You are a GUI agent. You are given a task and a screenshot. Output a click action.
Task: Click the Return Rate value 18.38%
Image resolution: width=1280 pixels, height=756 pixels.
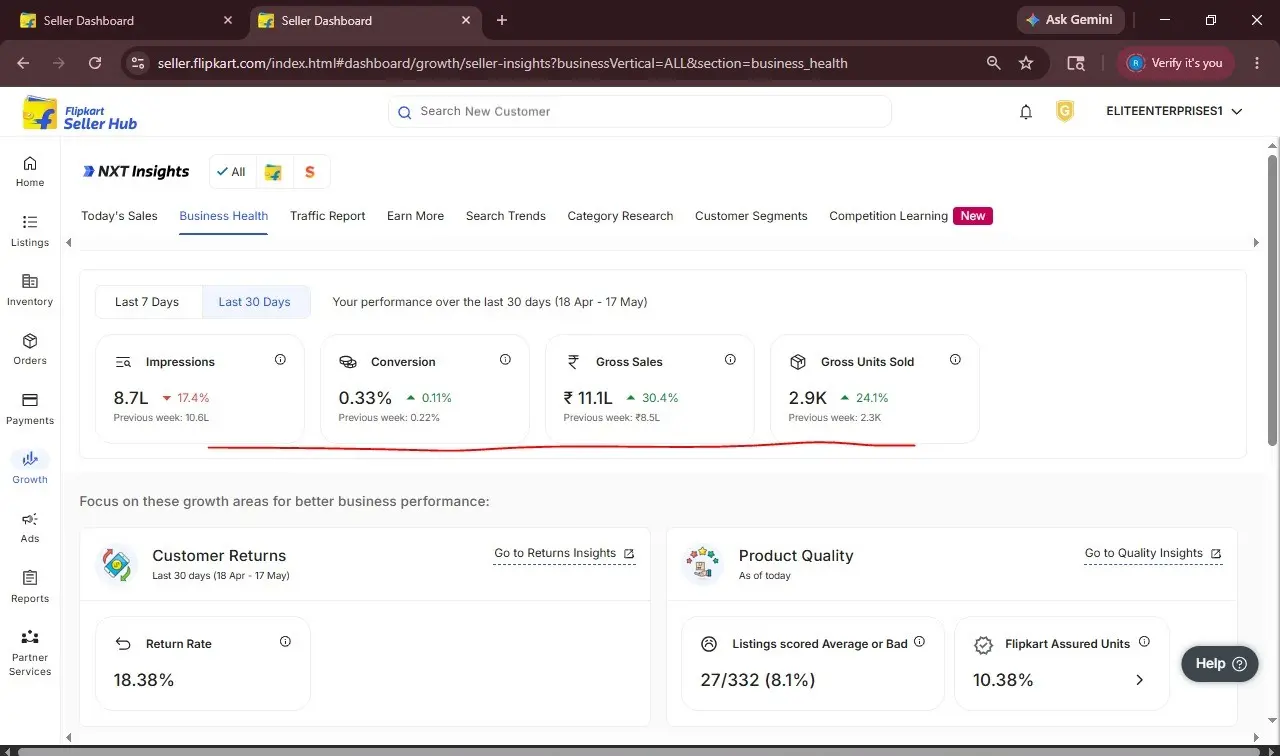click(144, 680)
